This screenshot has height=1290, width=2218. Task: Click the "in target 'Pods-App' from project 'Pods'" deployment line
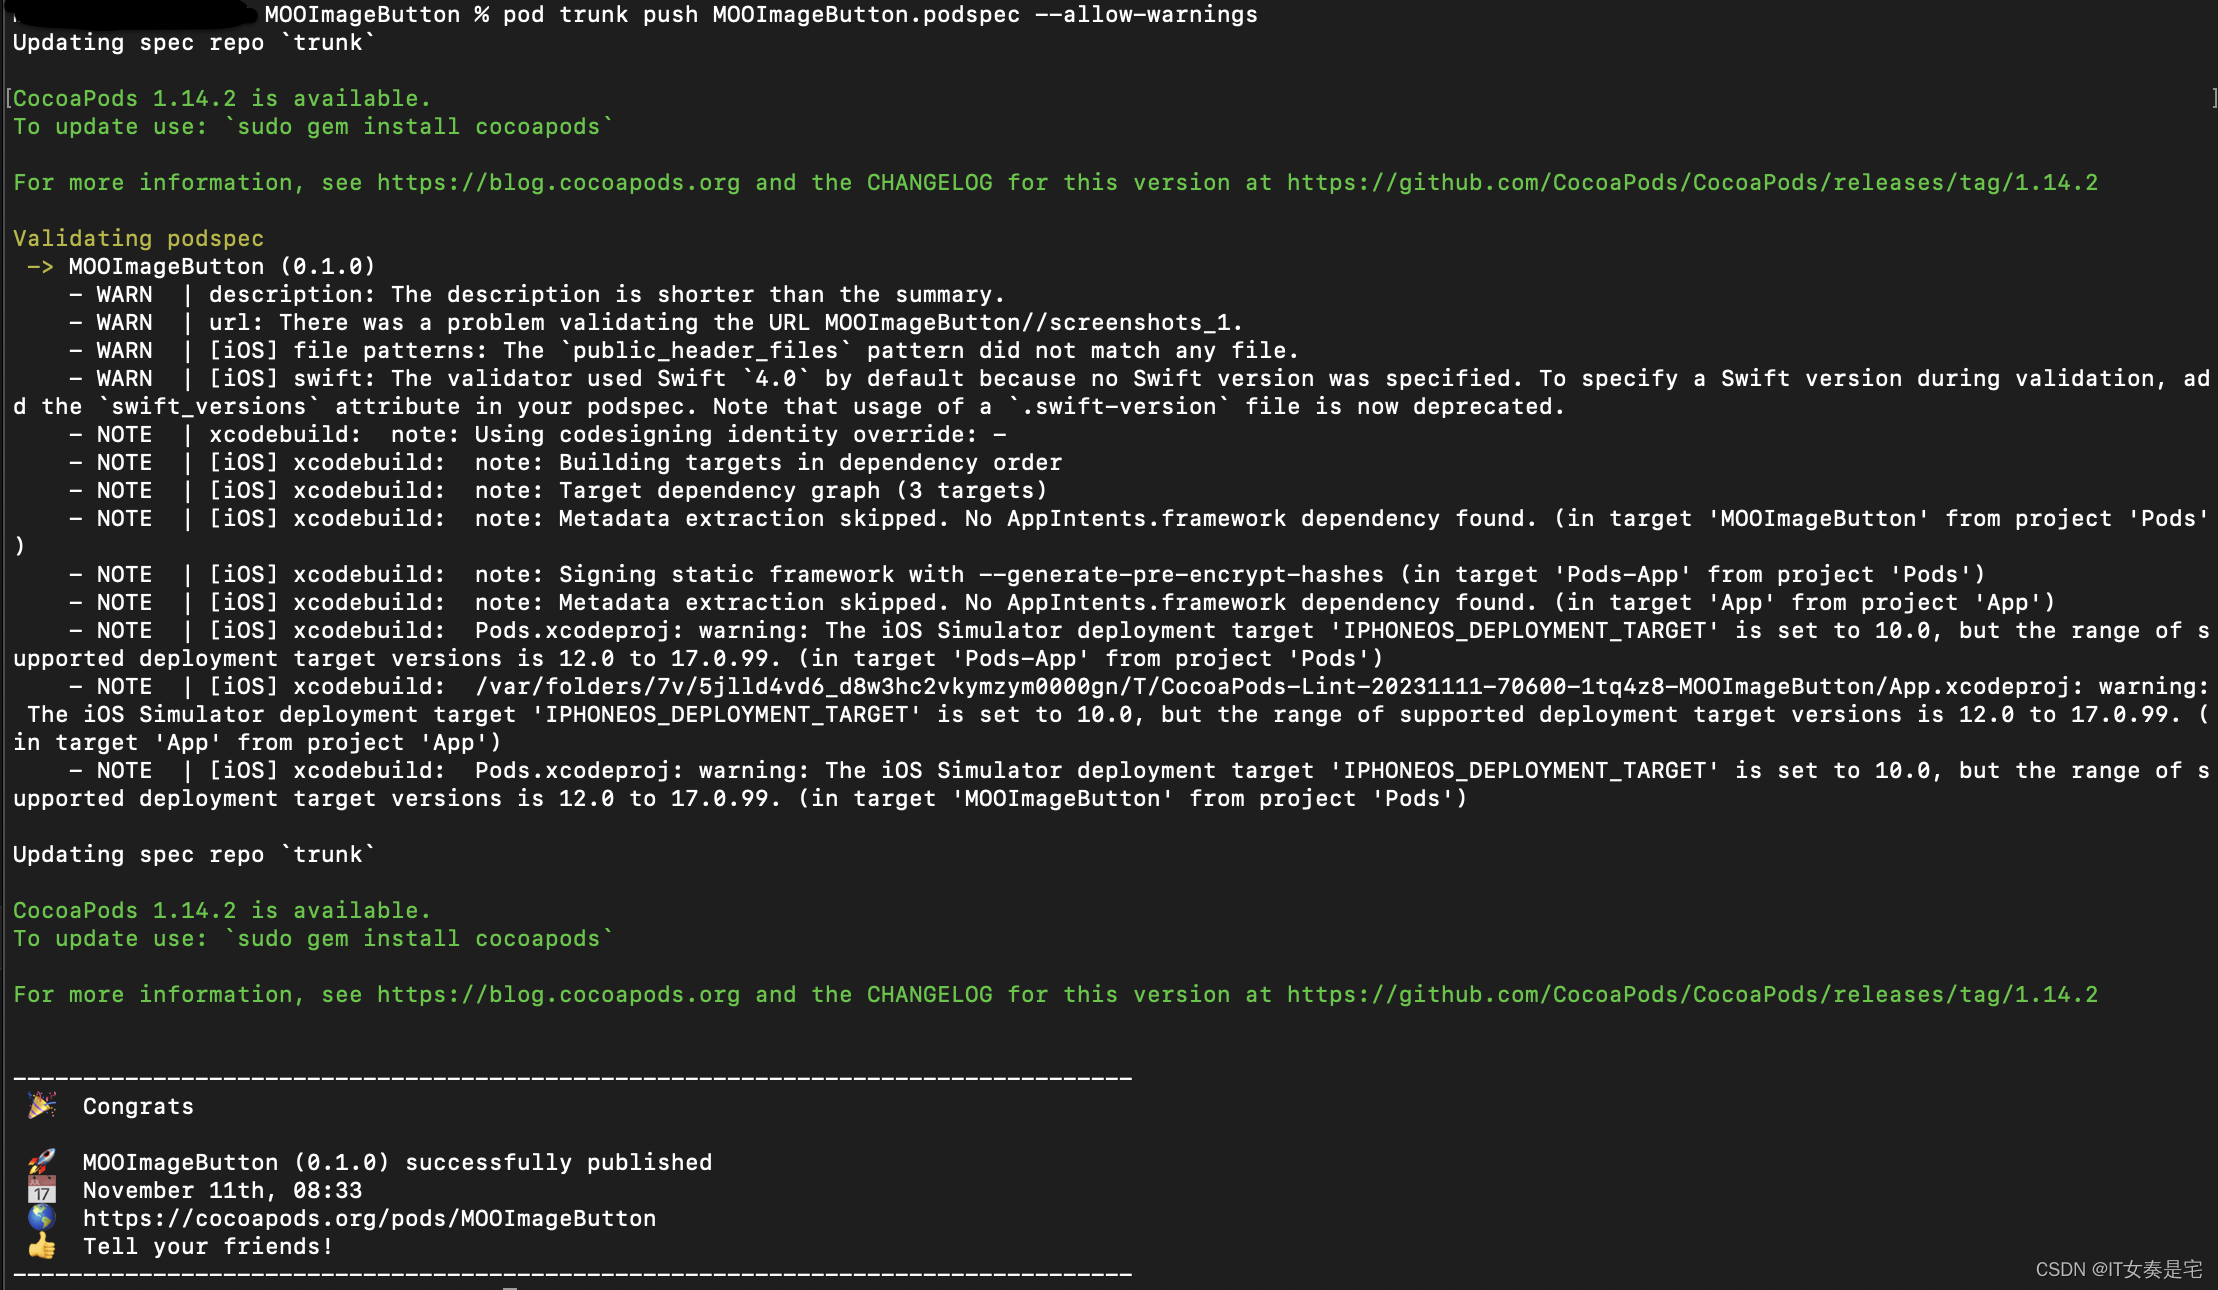pyautogui.click(x=698, y=658)
